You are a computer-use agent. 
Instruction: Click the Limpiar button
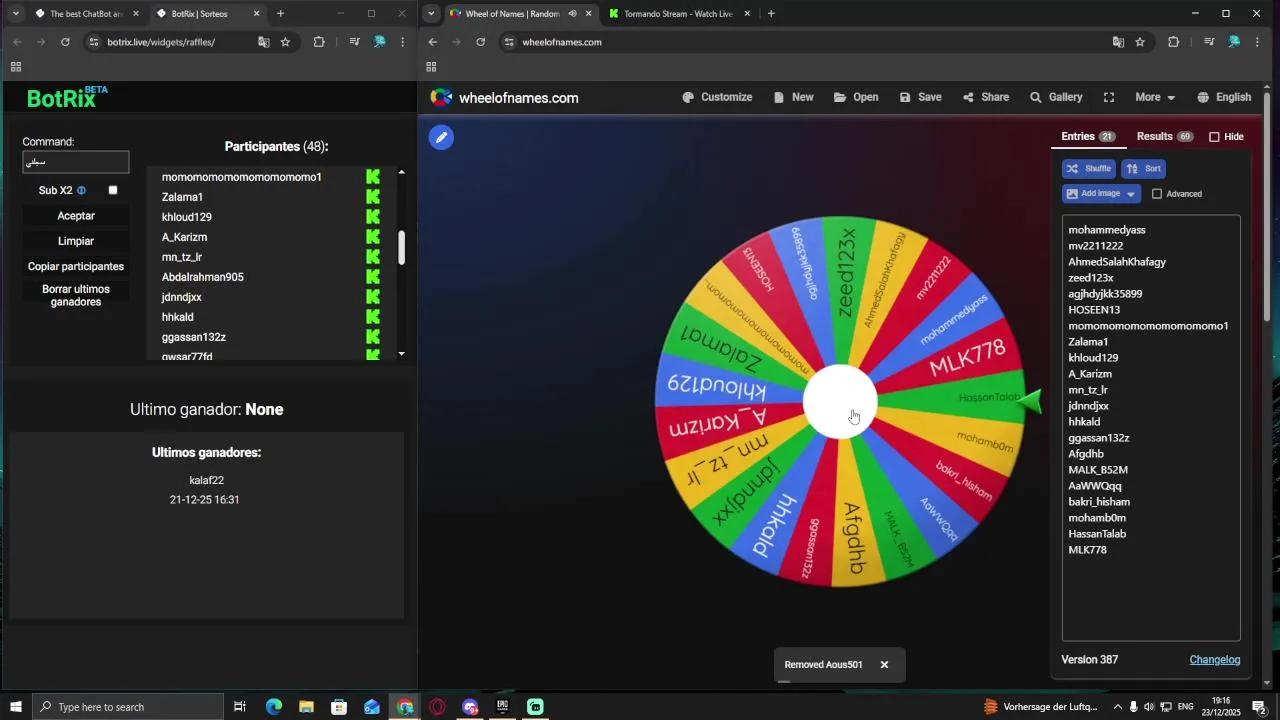click(x=76, y=241)
